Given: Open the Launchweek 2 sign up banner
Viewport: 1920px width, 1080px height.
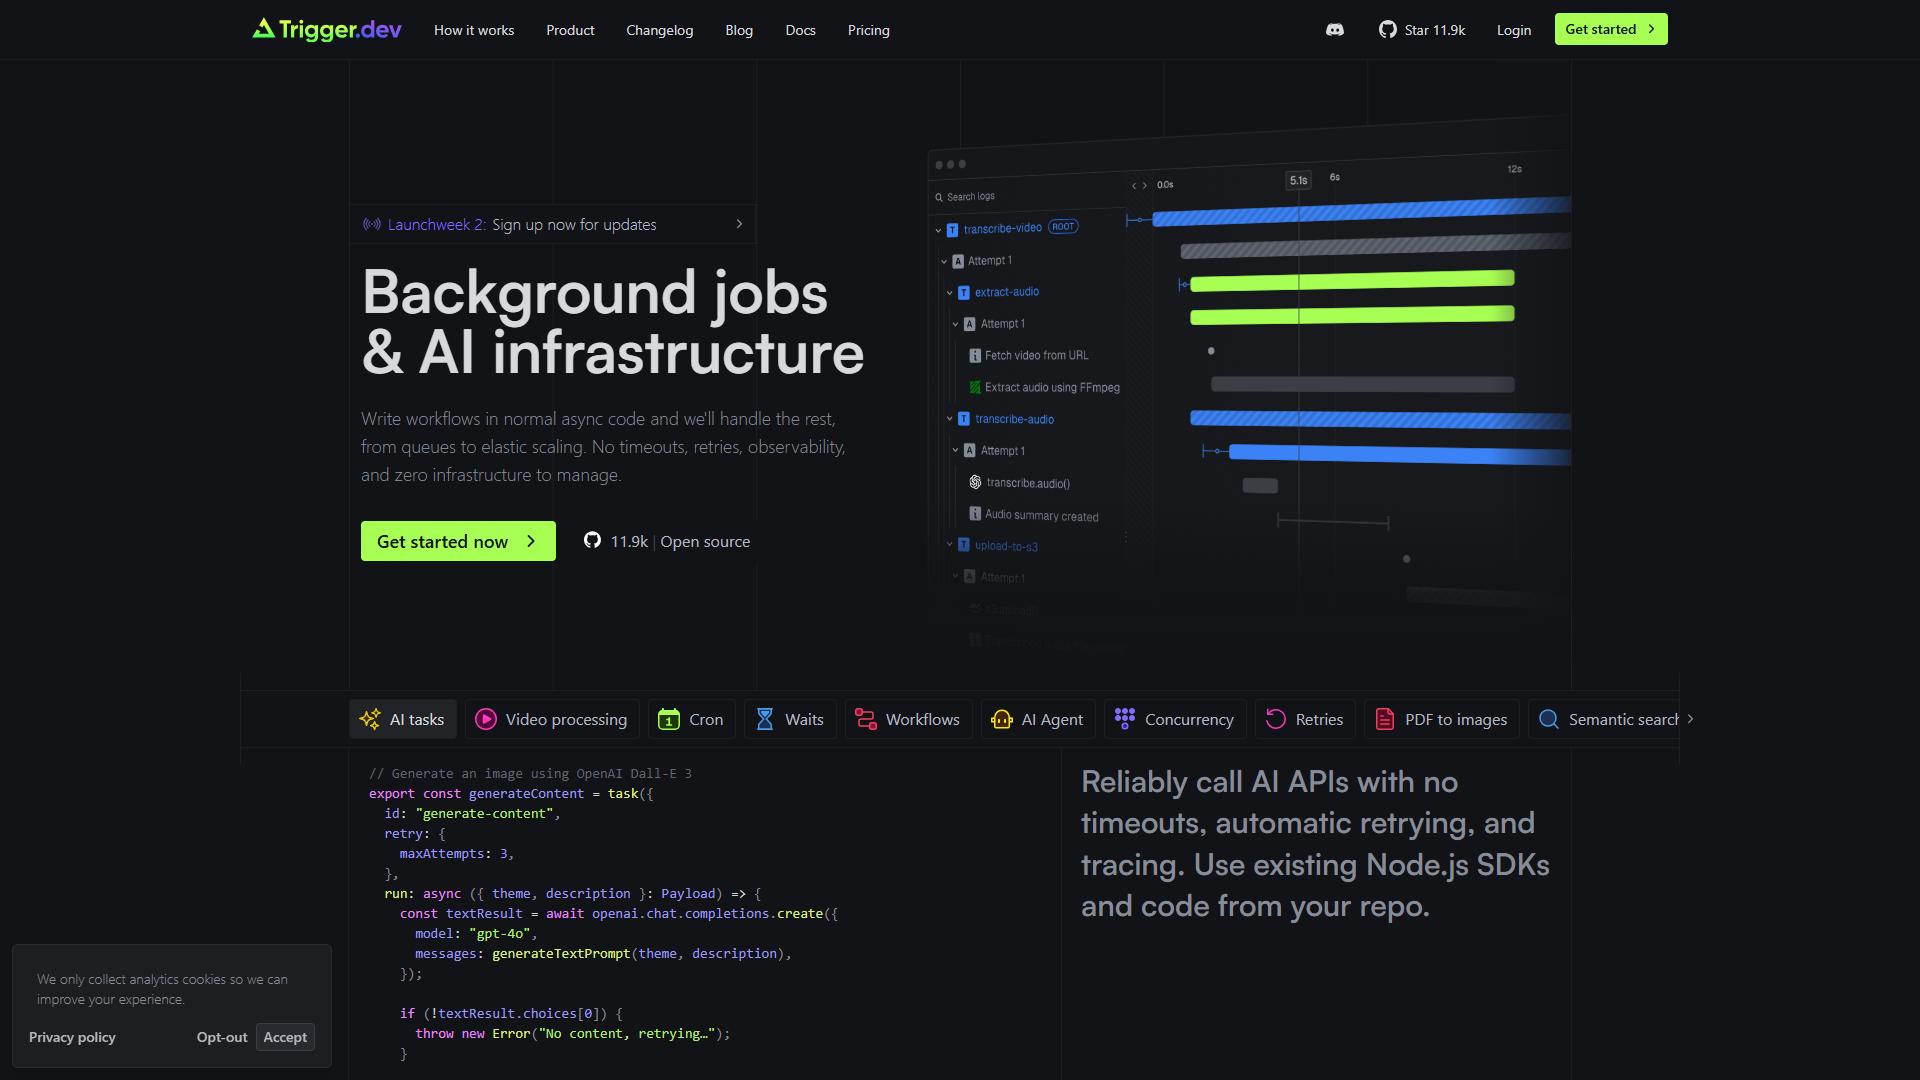Looking at the screenshot, I should [553, 224].
